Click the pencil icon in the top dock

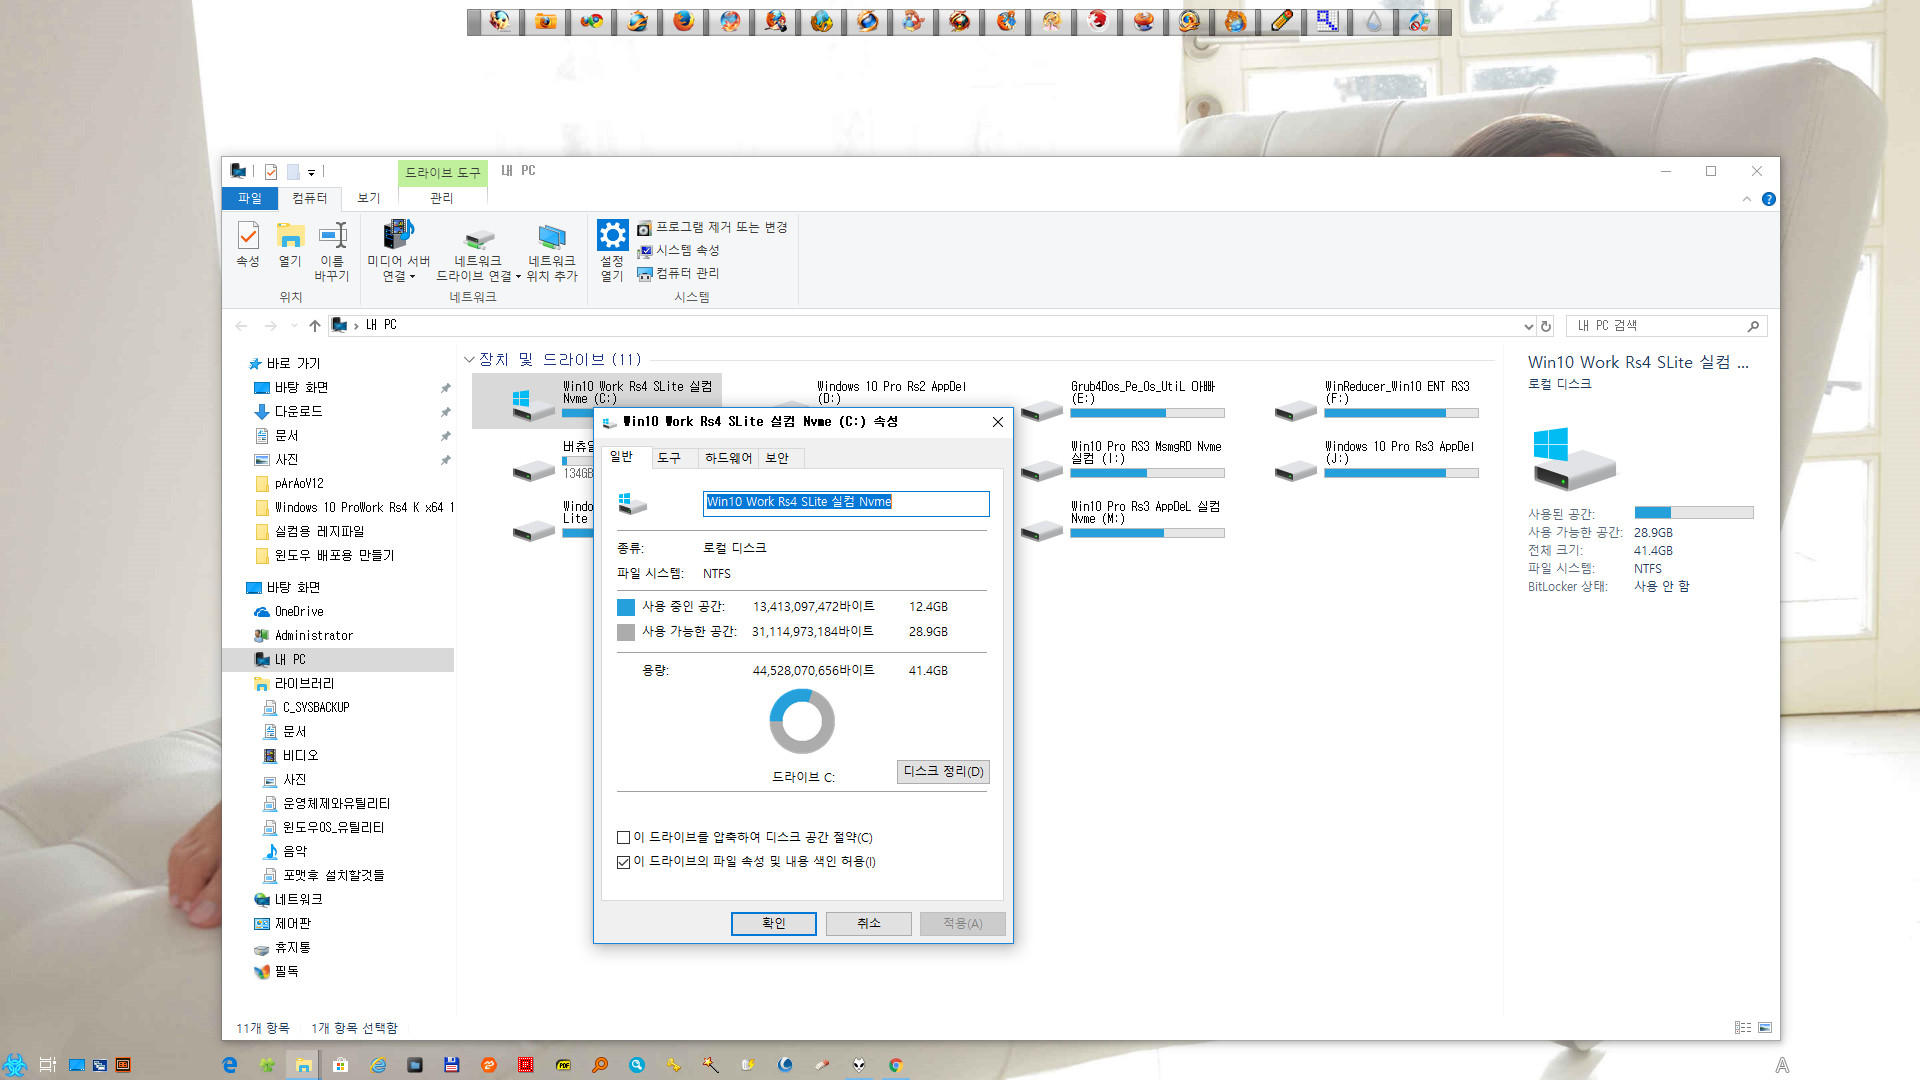[1281, 21]
